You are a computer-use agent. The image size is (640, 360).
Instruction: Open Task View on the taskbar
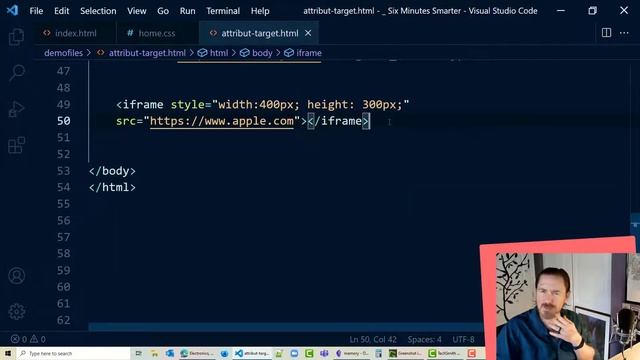point(138,353)
